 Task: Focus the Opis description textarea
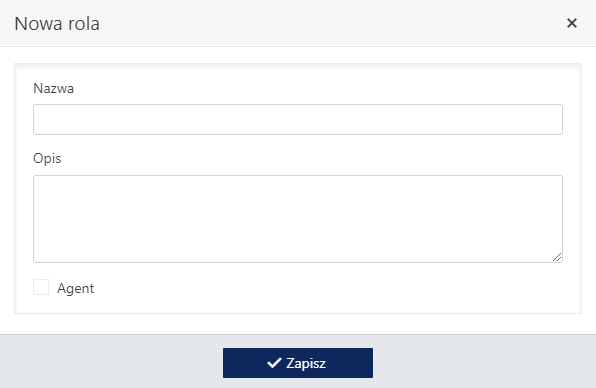click(298, 219)
